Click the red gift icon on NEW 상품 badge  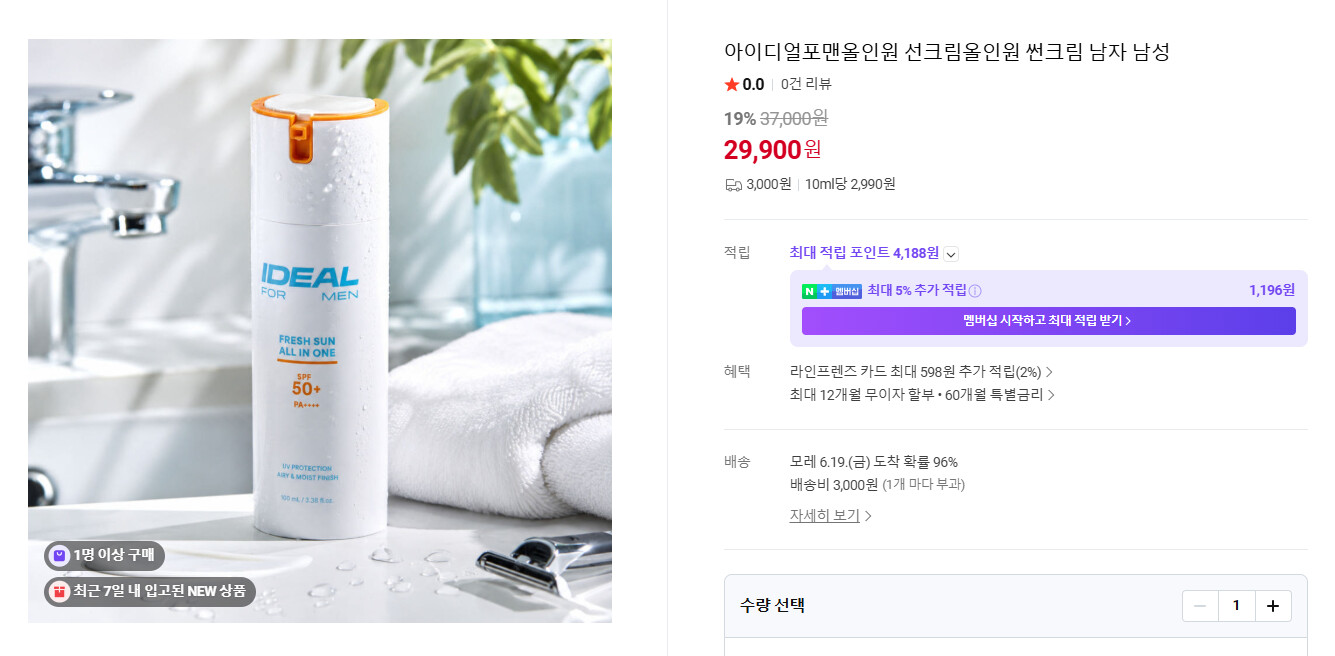click(x=59, y=591)
